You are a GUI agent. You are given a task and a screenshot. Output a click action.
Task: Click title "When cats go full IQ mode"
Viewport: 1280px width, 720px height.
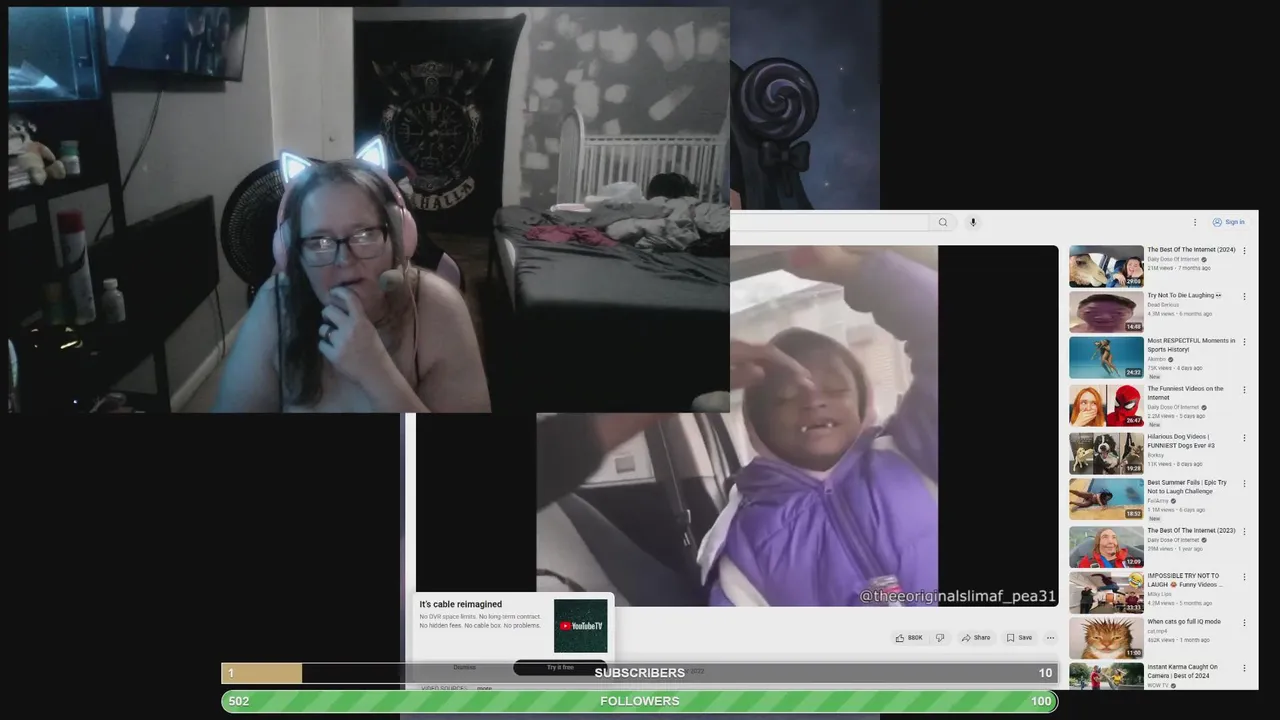point(1184,622)
